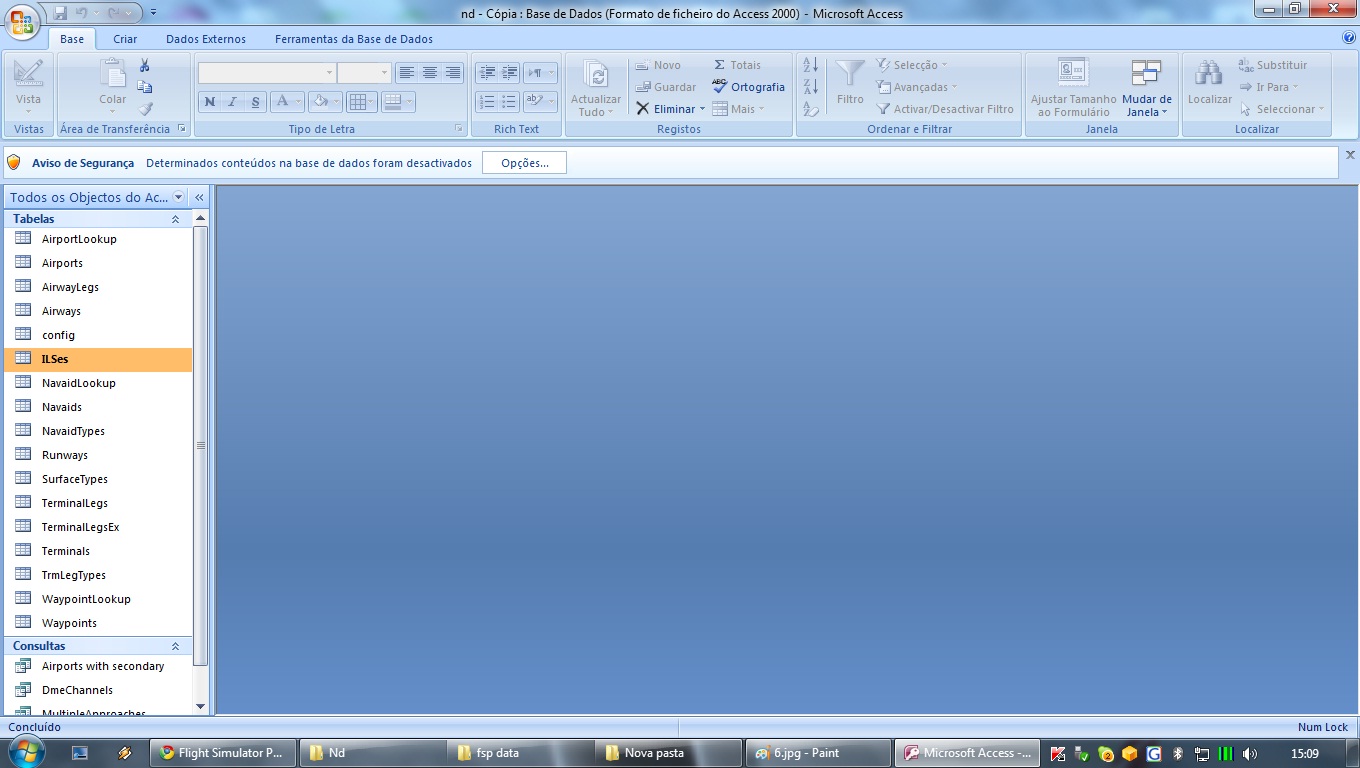Toggle Activar/Desactivar Filtro

(x=945, y=109)
